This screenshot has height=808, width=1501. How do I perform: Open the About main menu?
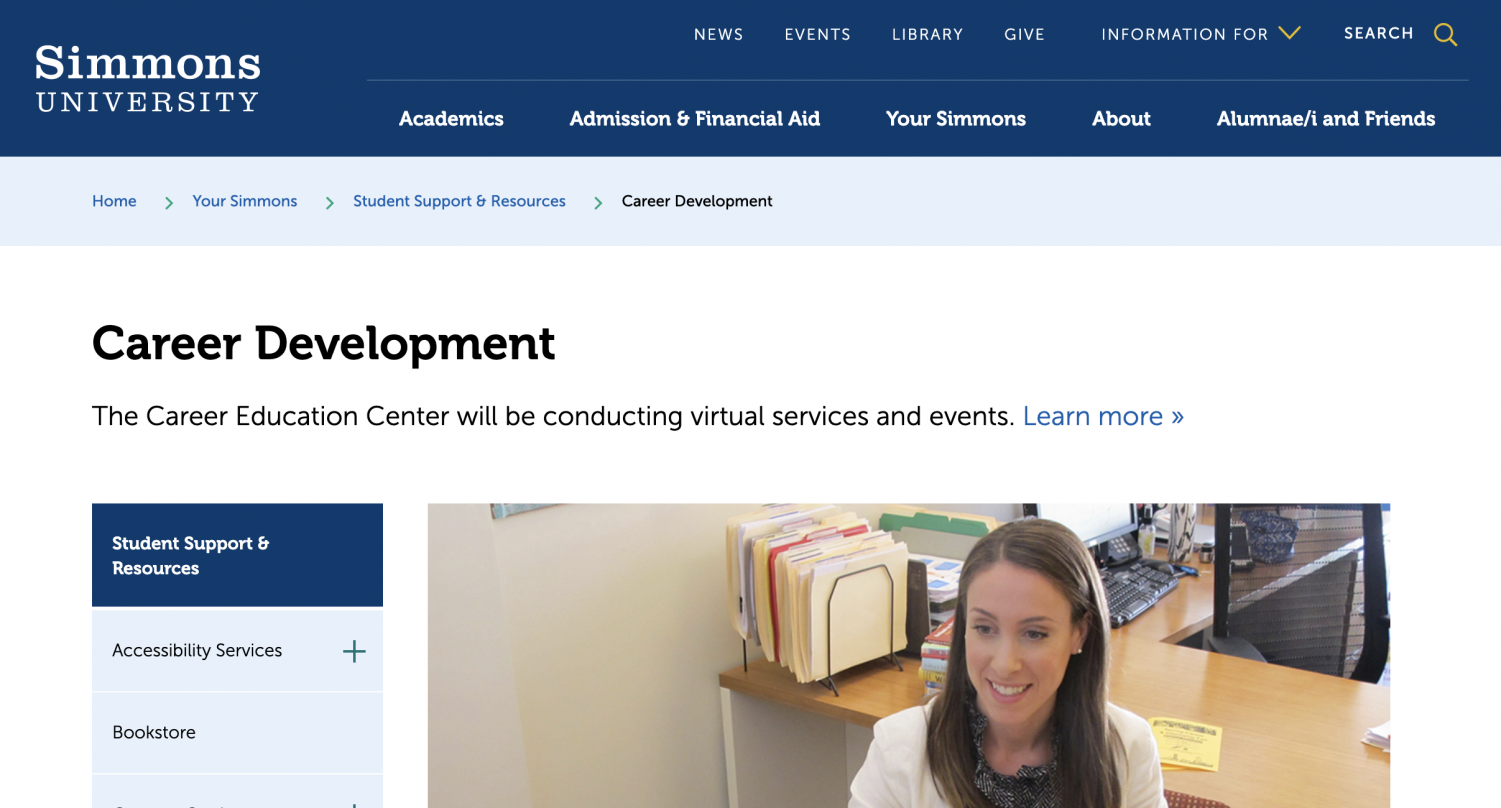(1121, 119)
